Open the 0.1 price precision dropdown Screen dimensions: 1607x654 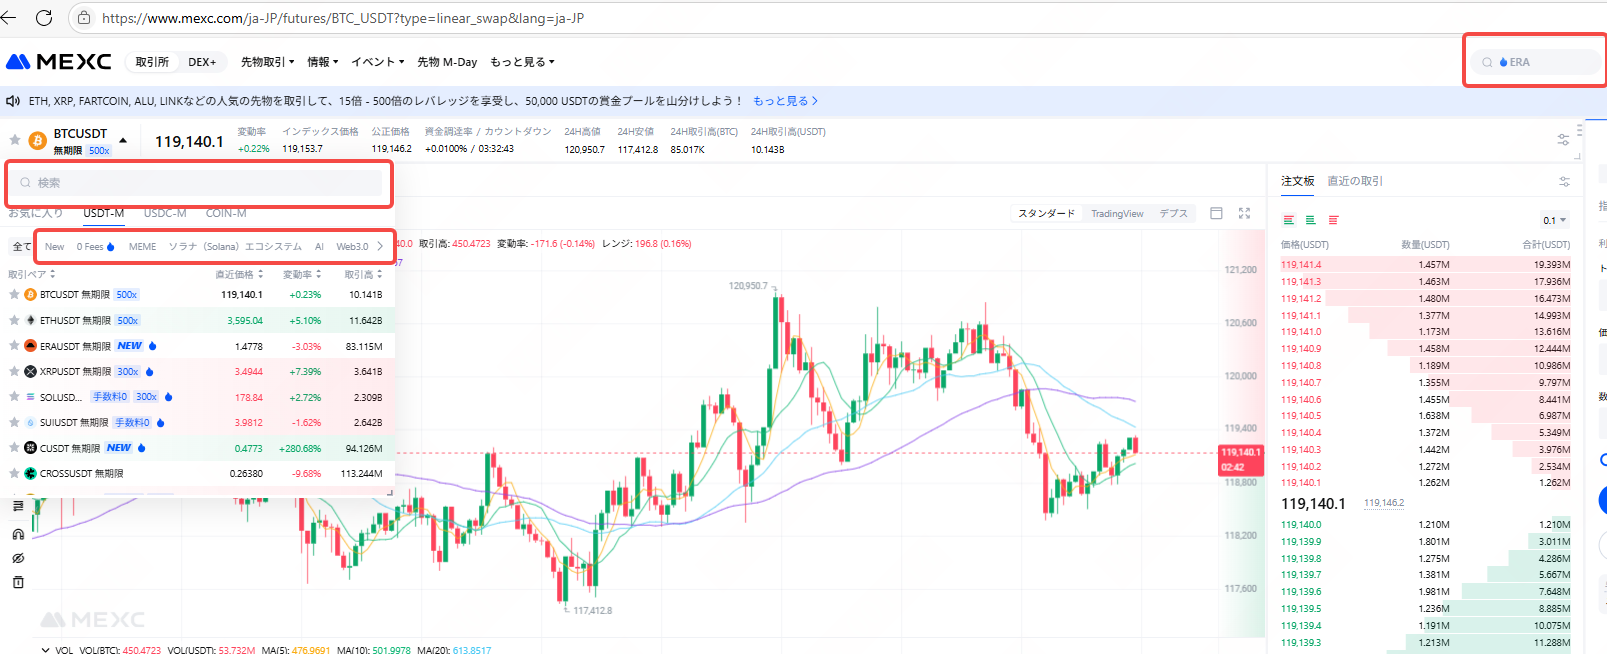click(1555, 221)
